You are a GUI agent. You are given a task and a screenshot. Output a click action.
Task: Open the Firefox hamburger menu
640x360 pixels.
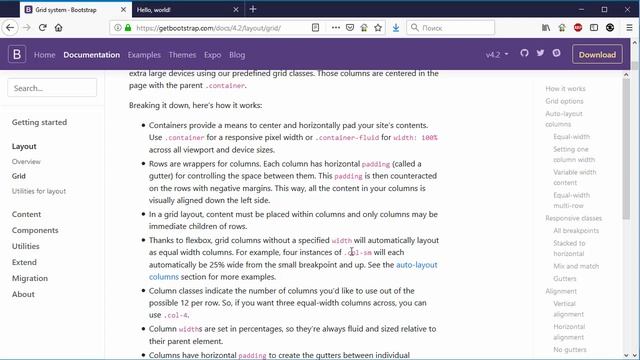click(629, 28)
